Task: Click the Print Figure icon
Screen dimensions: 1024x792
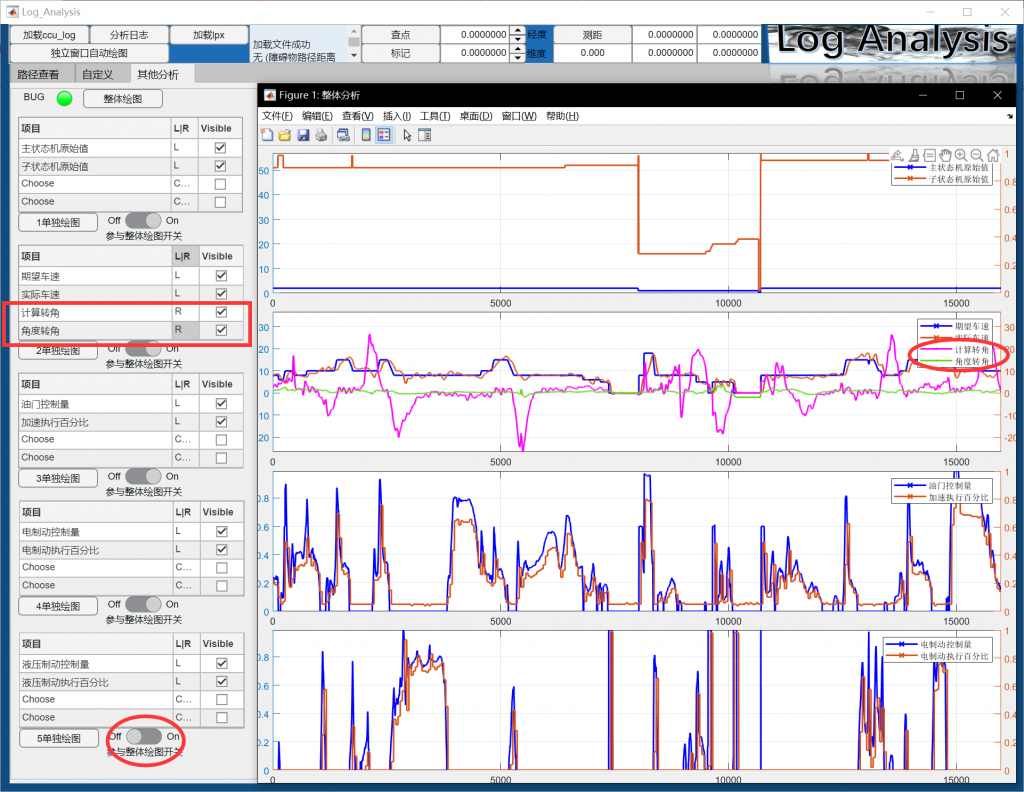Action: 320,135
